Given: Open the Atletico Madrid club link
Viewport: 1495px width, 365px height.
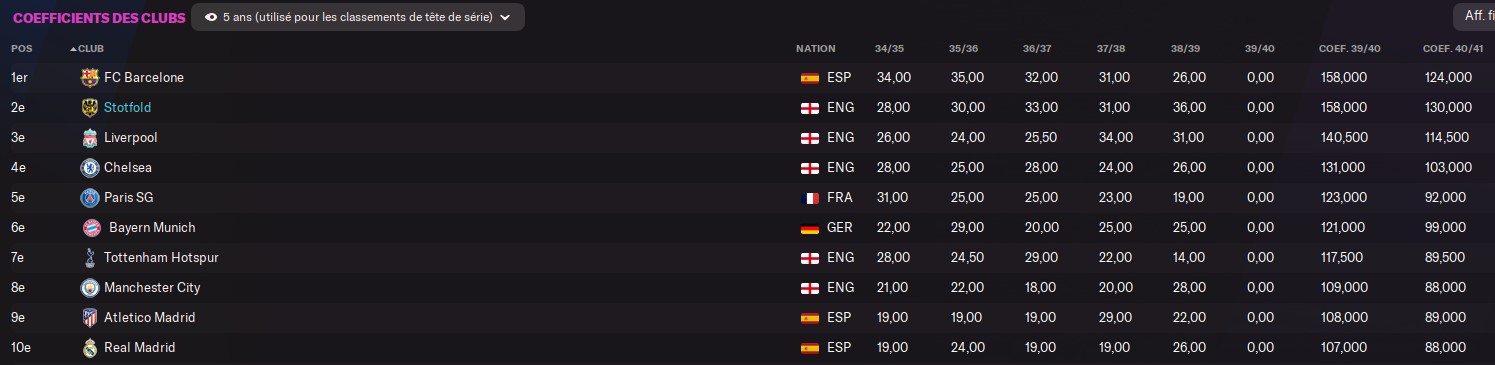Looking at the screenshot, I should click(149, 317).
